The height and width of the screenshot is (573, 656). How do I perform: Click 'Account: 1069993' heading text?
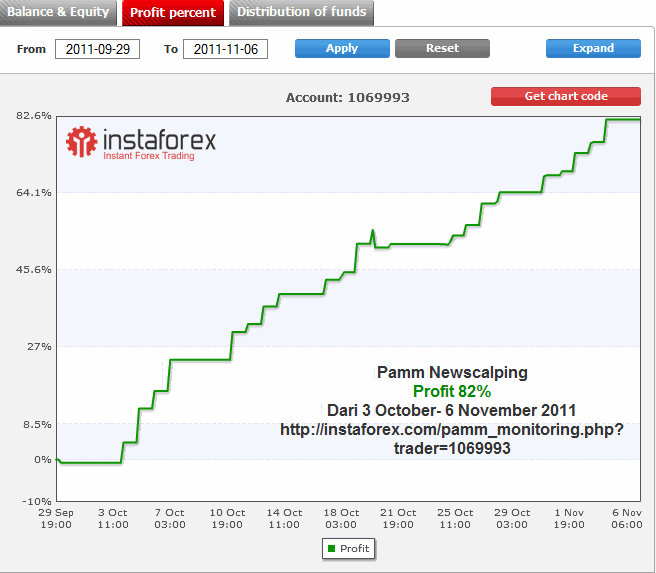[348, 97]
